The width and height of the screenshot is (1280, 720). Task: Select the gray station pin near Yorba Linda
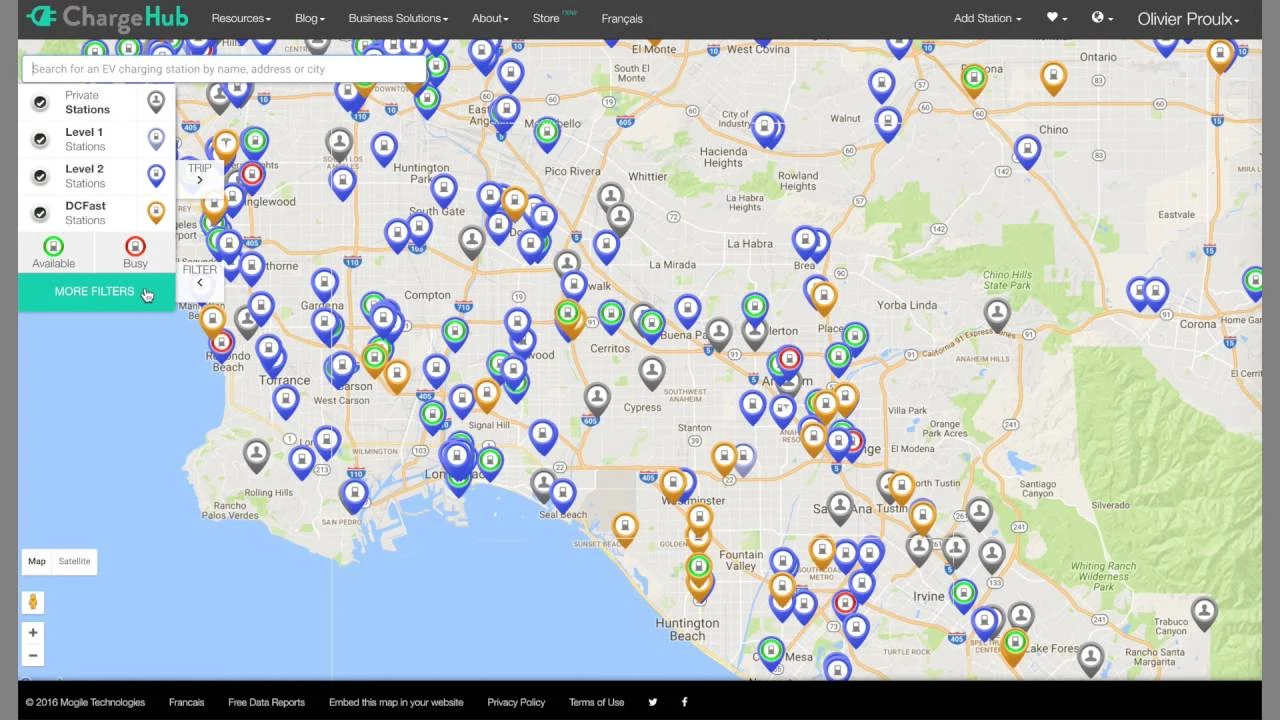[996, 314]
